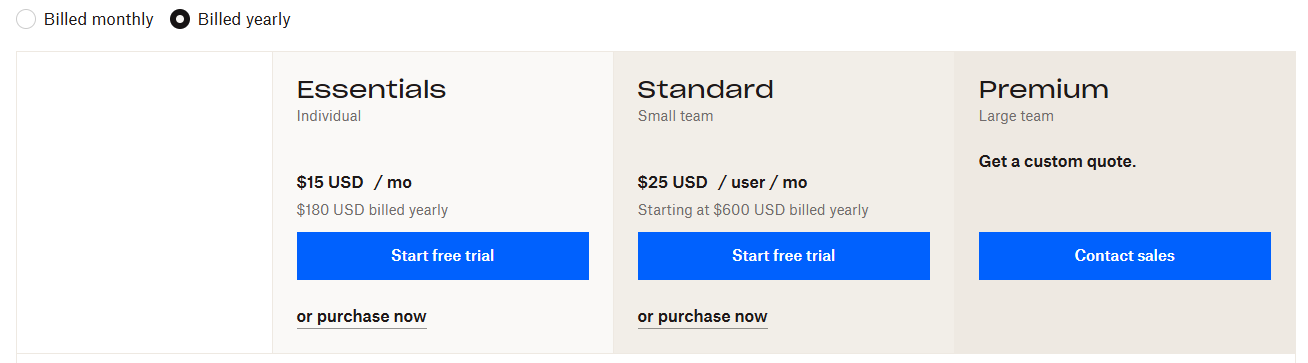Click the Standard plan heading
Viewport: 1308px width, 363px height.
(x=706, y=89)
